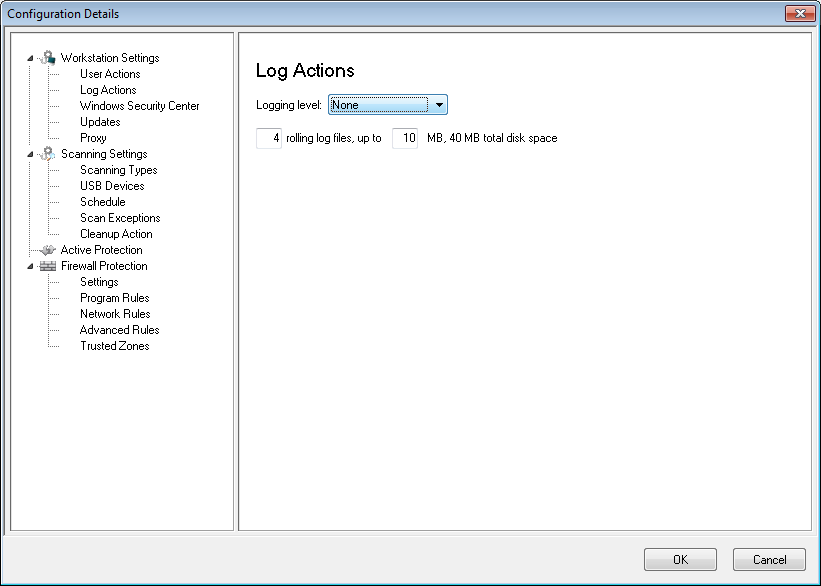Open Windows Security Center settings
The image size is (821, 586).
(x=139, y=106)
